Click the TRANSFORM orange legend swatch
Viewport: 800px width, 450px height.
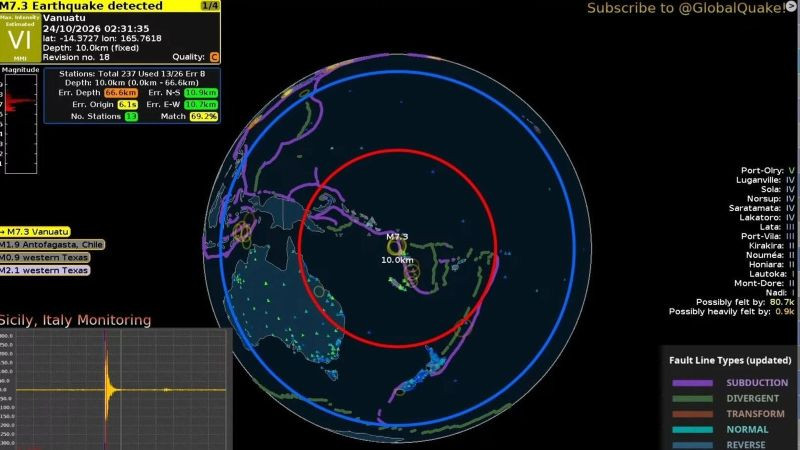point(692,414)
